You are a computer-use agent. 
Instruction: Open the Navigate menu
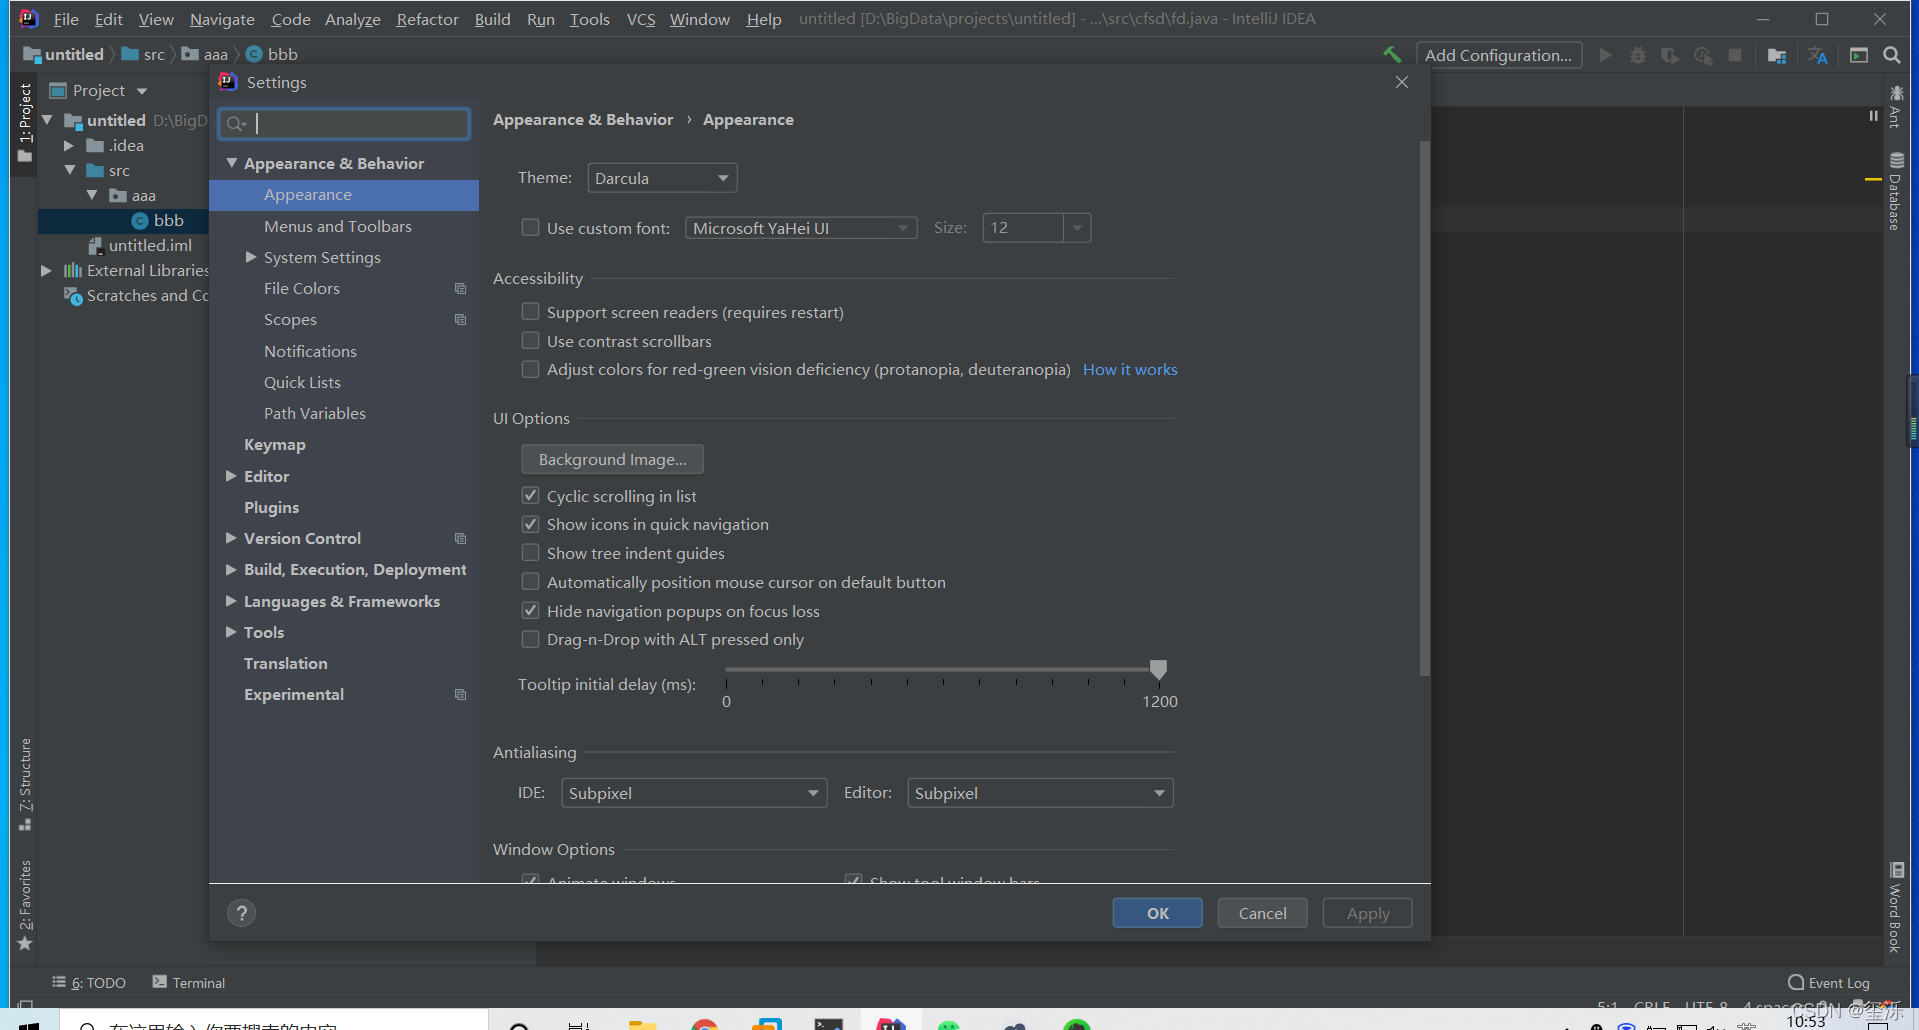point(222,19)
